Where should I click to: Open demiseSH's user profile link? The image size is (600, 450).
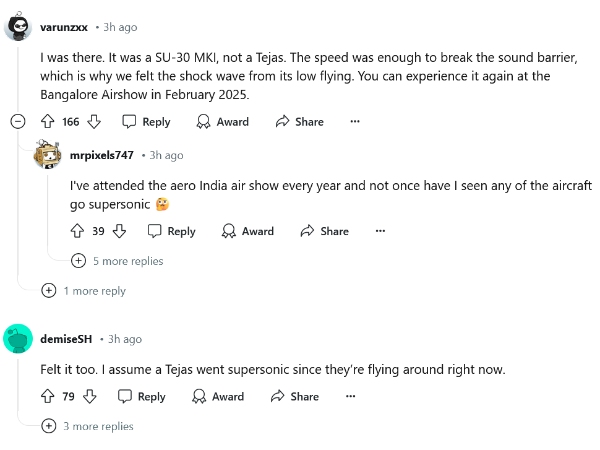[x=67, y=339]
